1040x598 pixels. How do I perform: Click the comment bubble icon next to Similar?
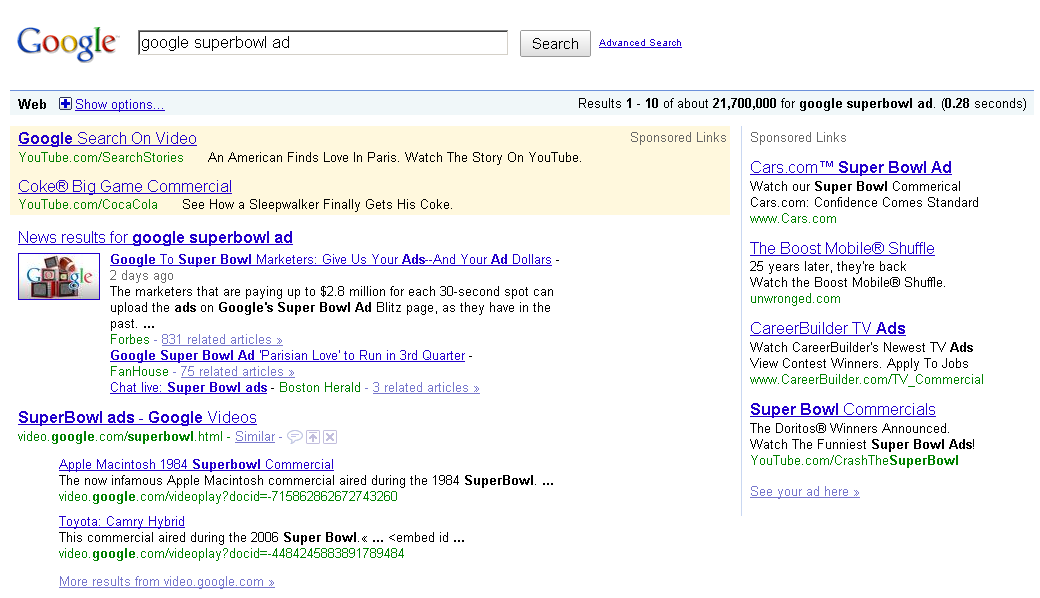295,437
